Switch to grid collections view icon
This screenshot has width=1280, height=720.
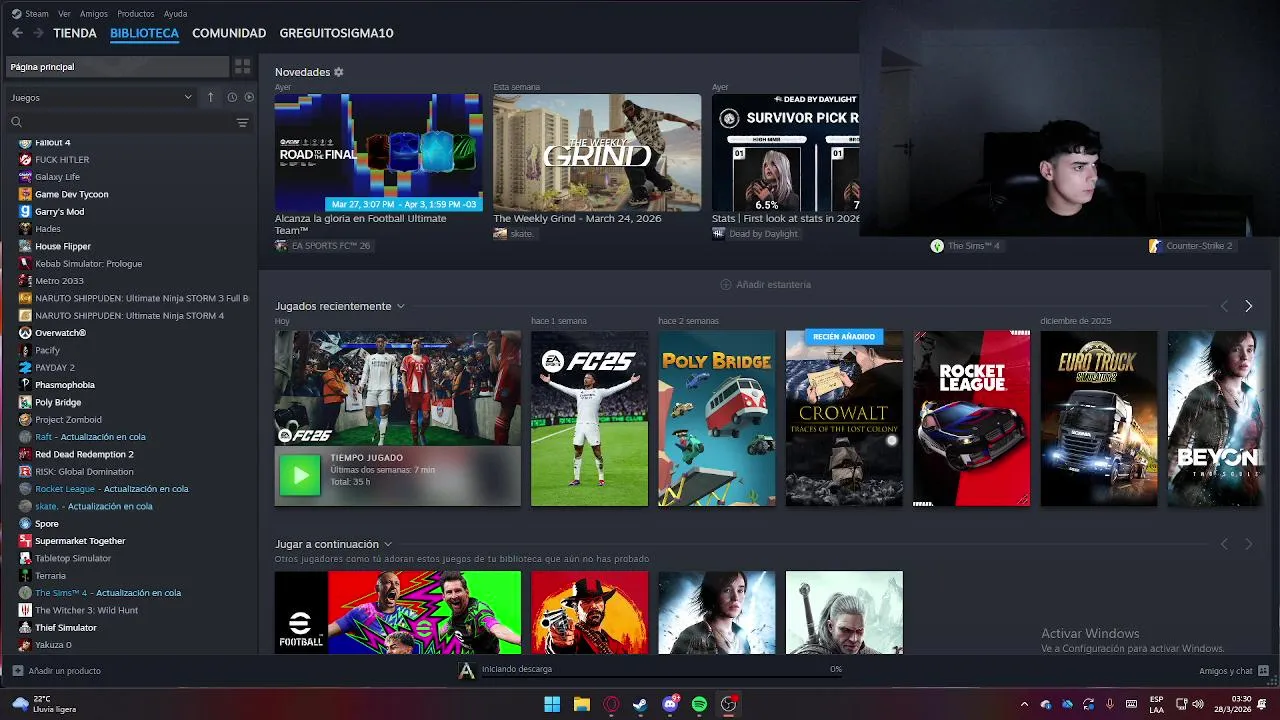(242, 67)
